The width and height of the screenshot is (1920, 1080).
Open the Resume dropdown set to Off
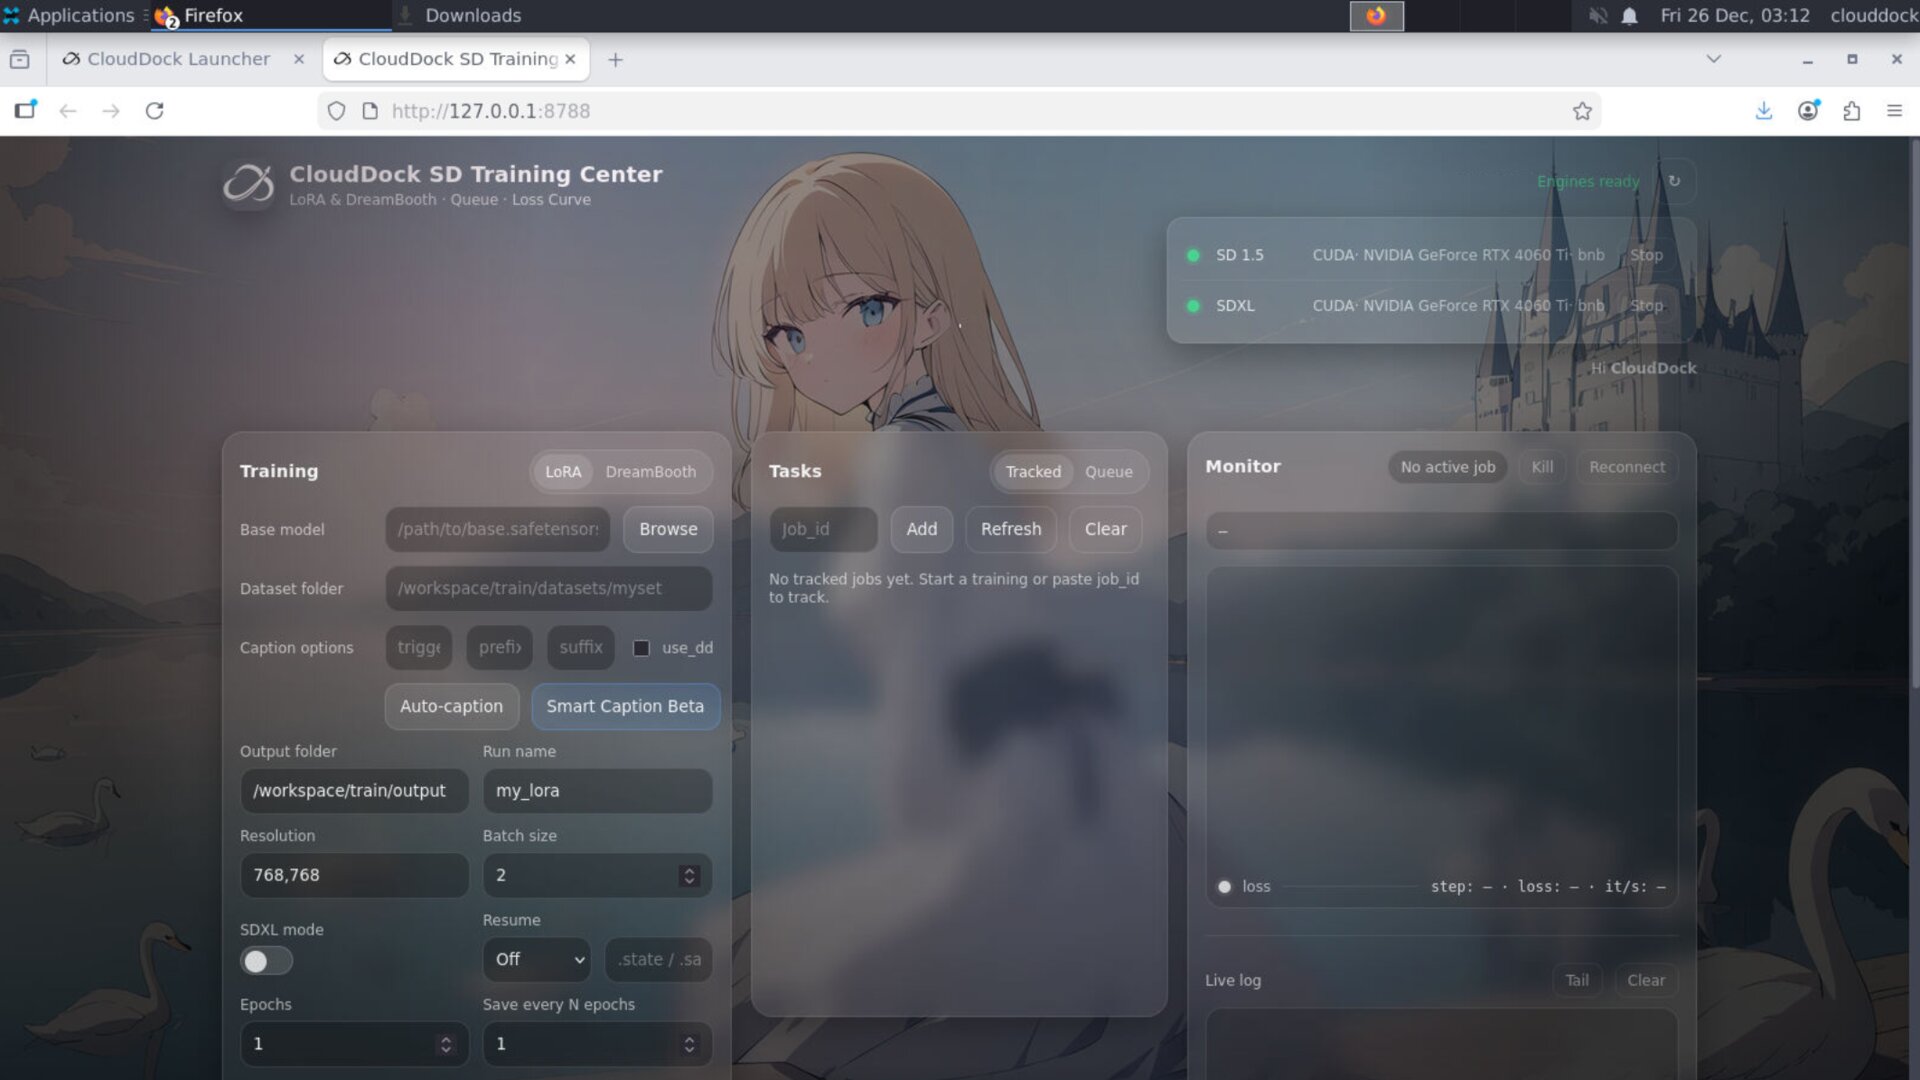coord(536,959)
